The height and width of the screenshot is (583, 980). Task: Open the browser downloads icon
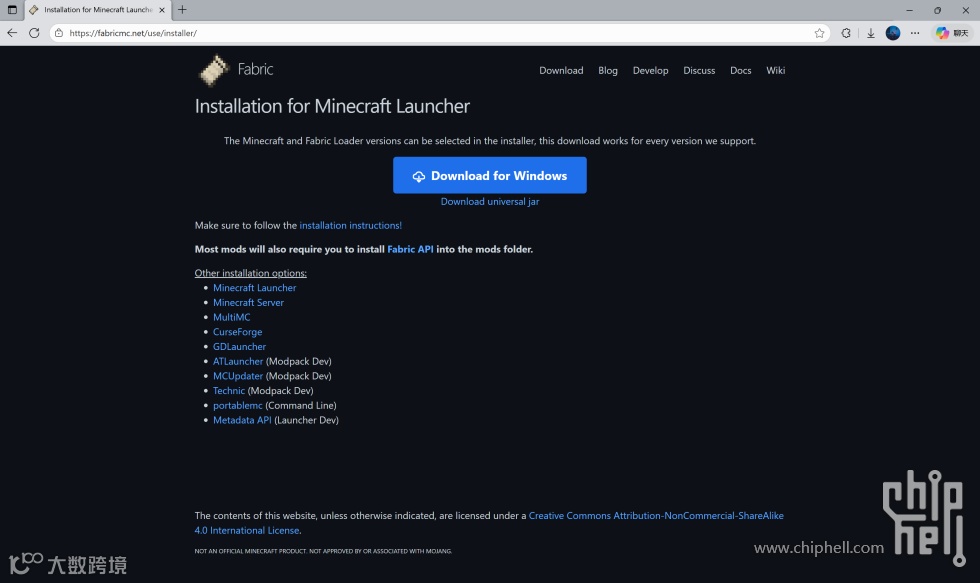tap(870, 33)
